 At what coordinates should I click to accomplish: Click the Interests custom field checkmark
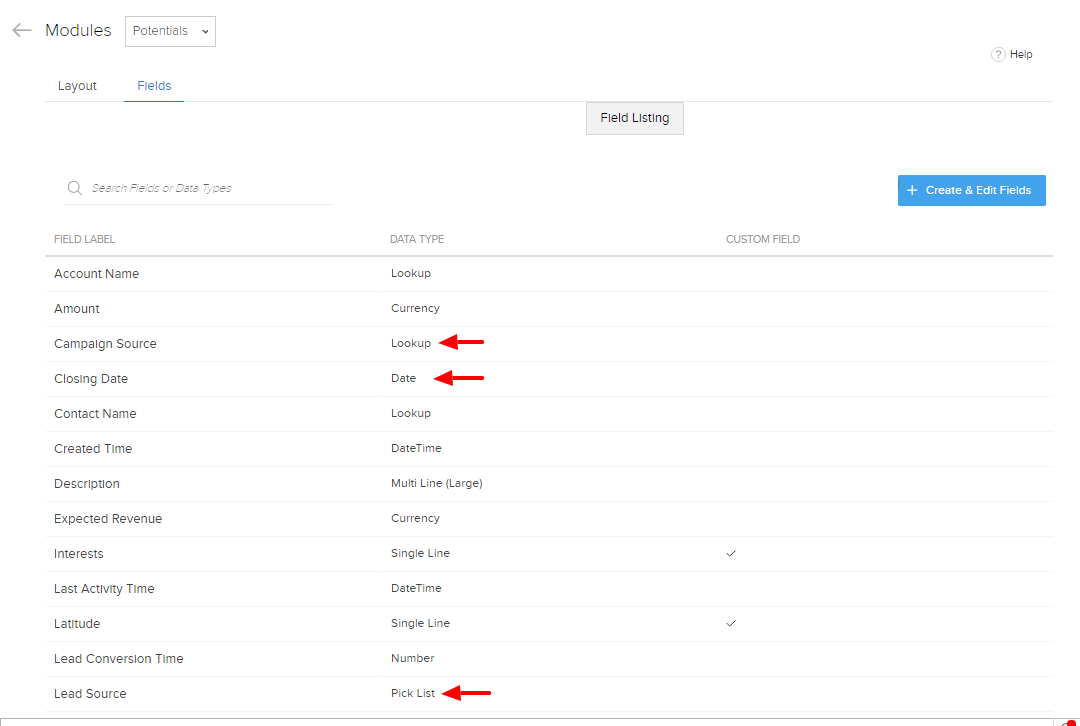(731, 553)
